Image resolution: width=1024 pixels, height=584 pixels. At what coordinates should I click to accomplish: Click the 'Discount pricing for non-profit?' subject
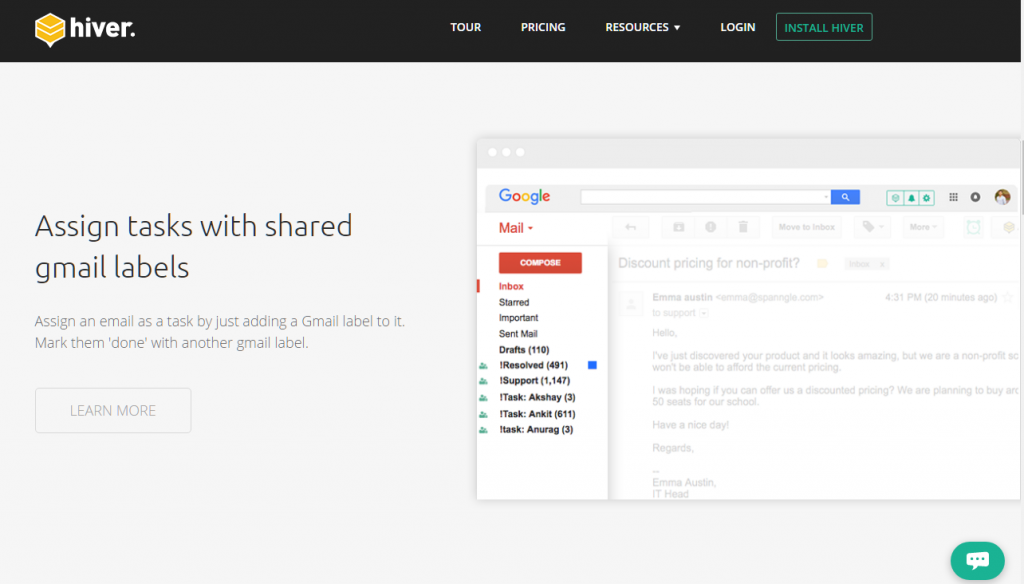click(x=709, y=263)
